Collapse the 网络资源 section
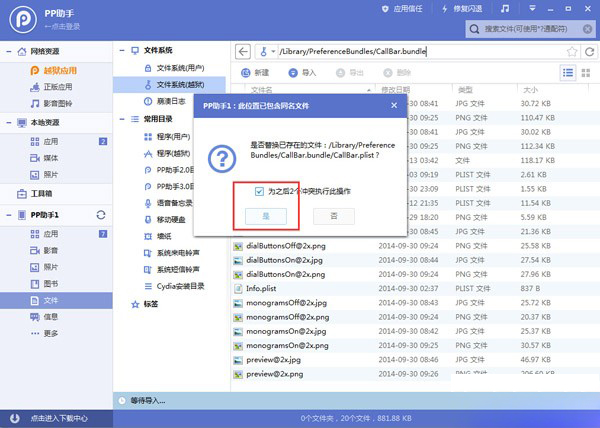Image resolution: width=600 pixels, height=428 pixels. pyautogui.click(x=8, y=51)
